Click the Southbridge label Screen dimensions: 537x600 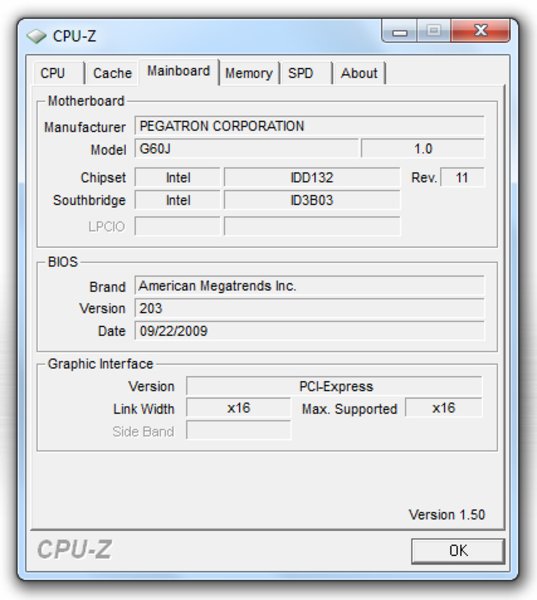(x=89, y=200)
